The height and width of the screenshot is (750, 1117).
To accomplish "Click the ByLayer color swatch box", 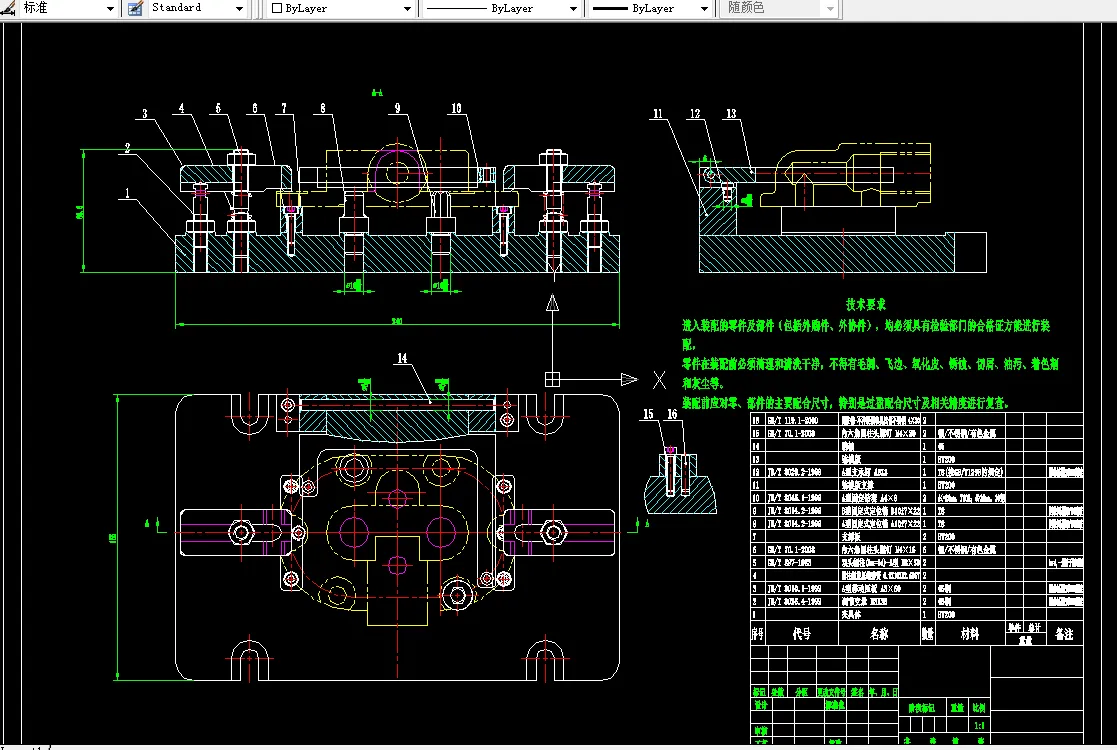I will pos(277,8).
